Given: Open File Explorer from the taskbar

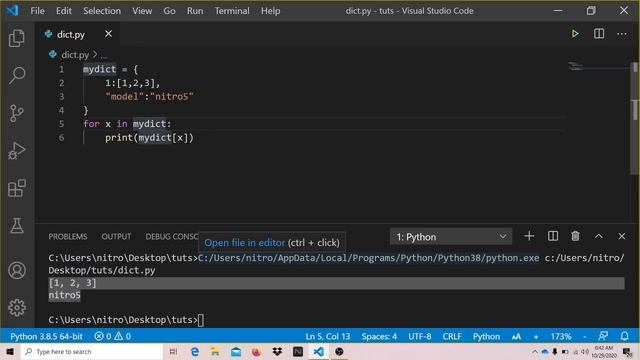Looking at the screenshot, I should point(215,351).
